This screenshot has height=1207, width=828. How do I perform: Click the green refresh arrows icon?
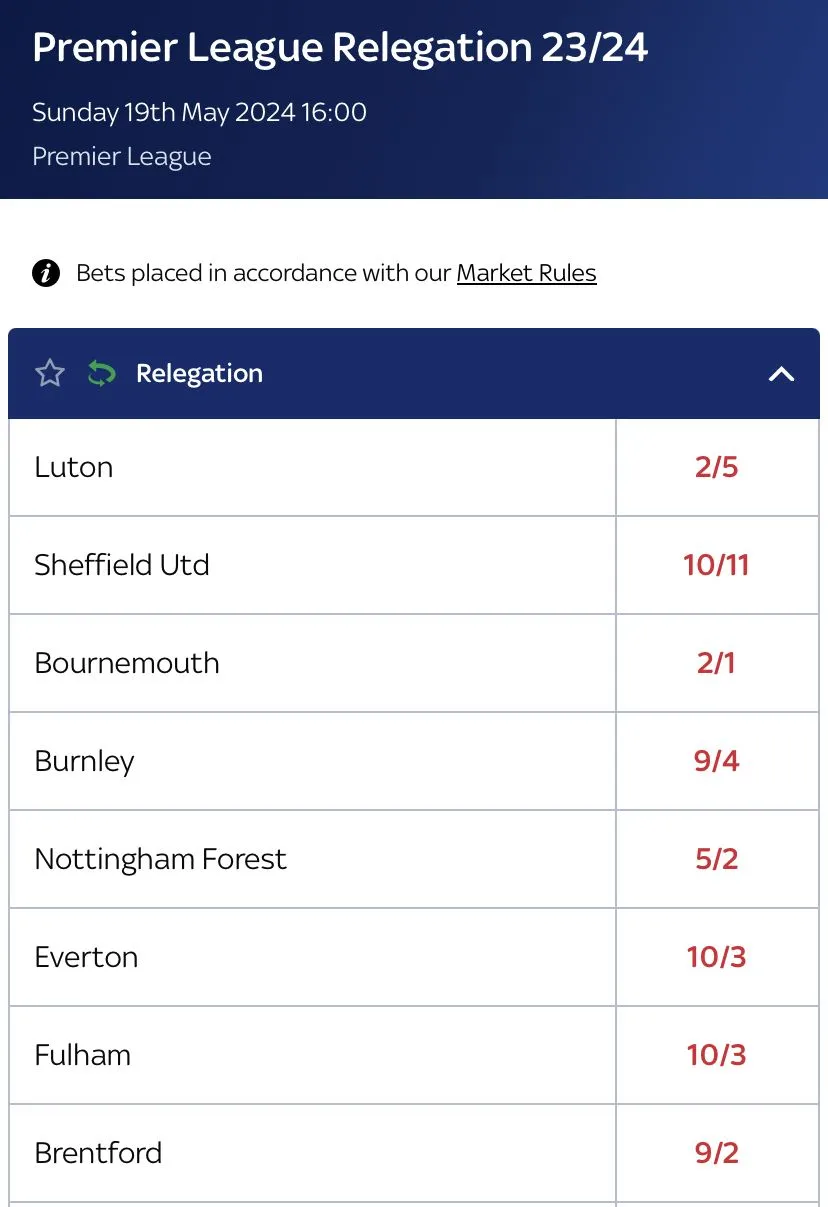tap(101, 374)
